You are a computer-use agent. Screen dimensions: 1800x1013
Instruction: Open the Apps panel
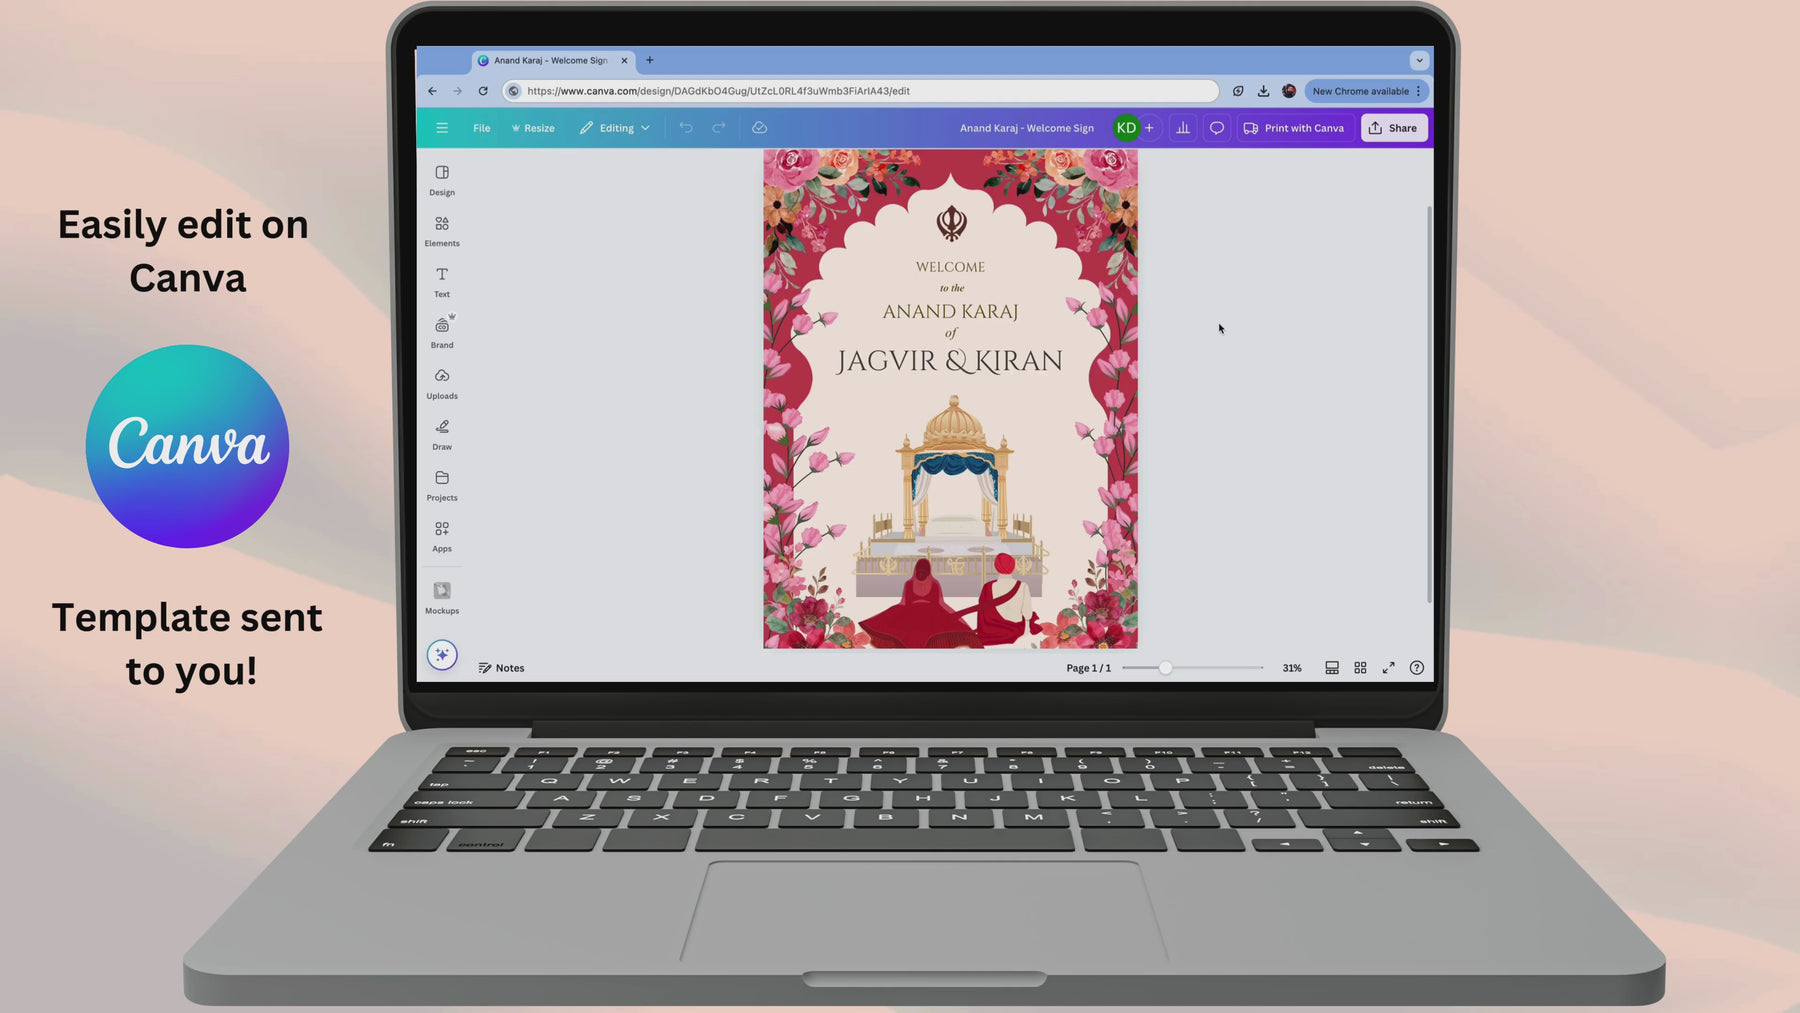pyautogui.click(x=442, y=537)
